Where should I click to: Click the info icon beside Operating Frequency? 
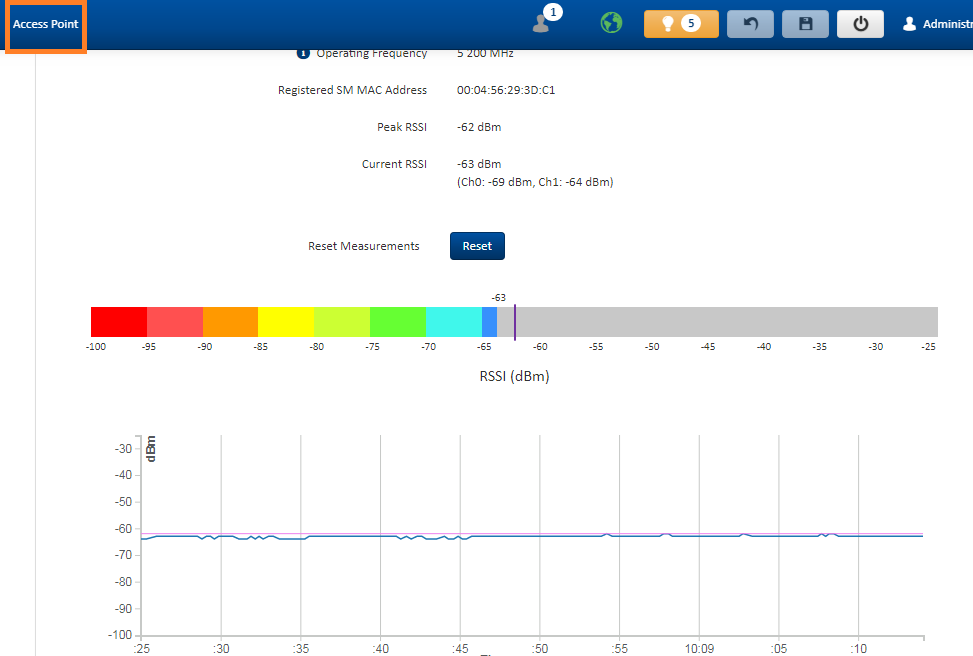303,54
